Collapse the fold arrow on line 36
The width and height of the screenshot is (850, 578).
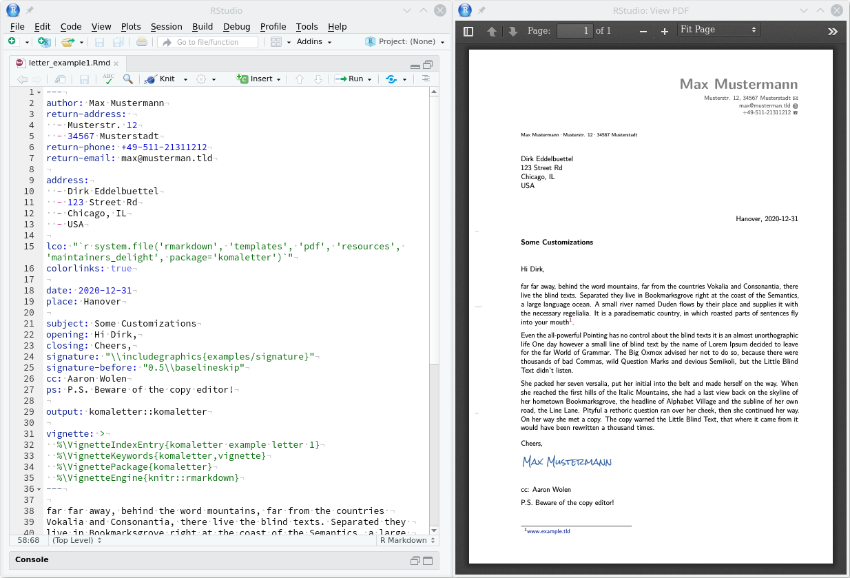38,489
